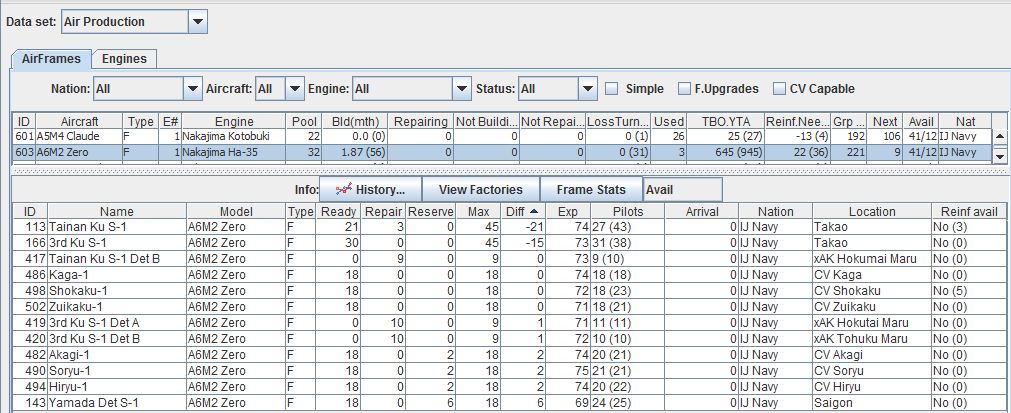Click the View Factories button

click(x=480, y=189)
